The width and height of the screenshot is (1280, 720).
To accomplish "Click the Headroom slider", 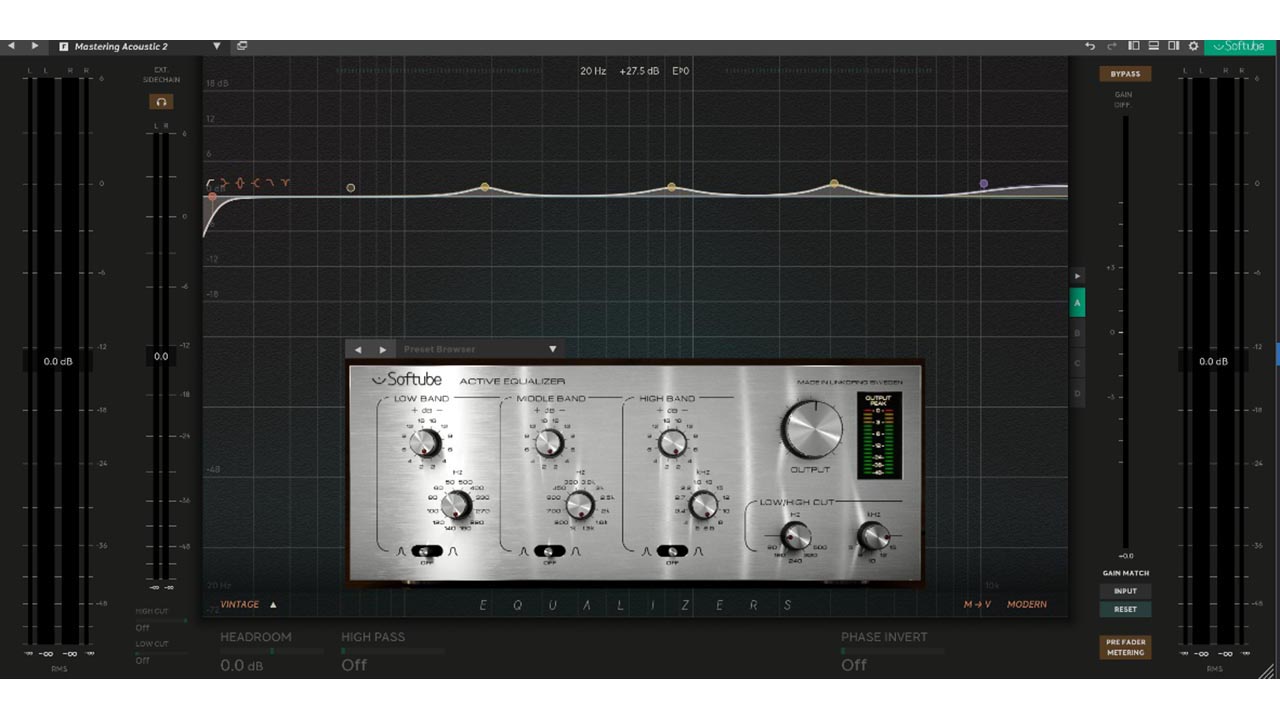I will coord(271,651).
